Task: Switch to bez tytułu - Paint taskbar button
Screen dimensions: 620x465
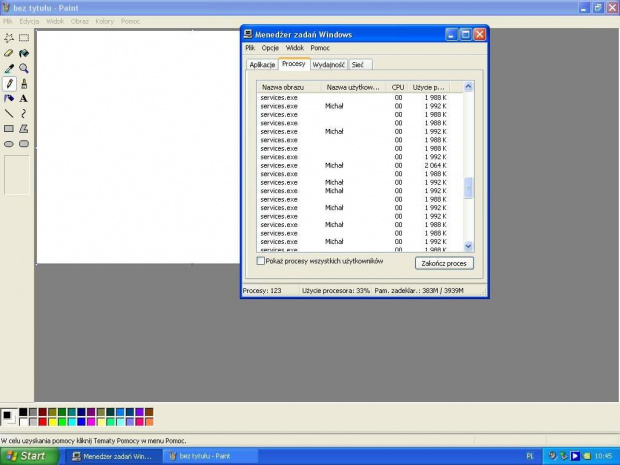Action: [210, 456]
